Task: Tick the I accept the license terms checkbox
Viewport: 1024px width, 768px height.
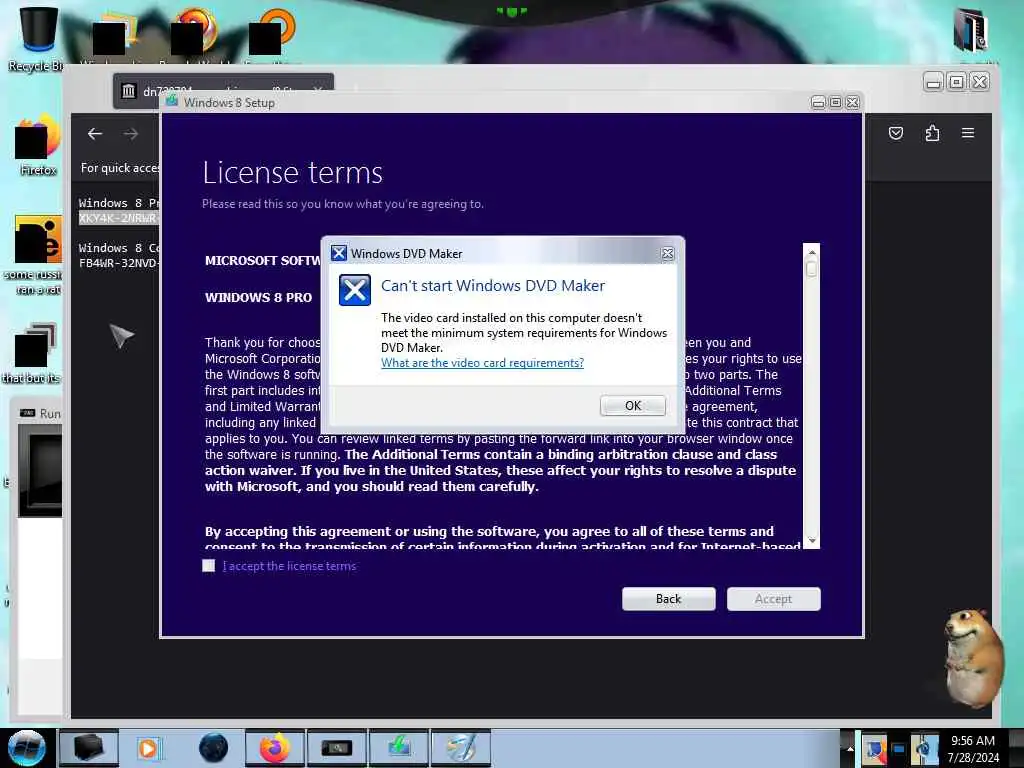Action: pos(208,566)
